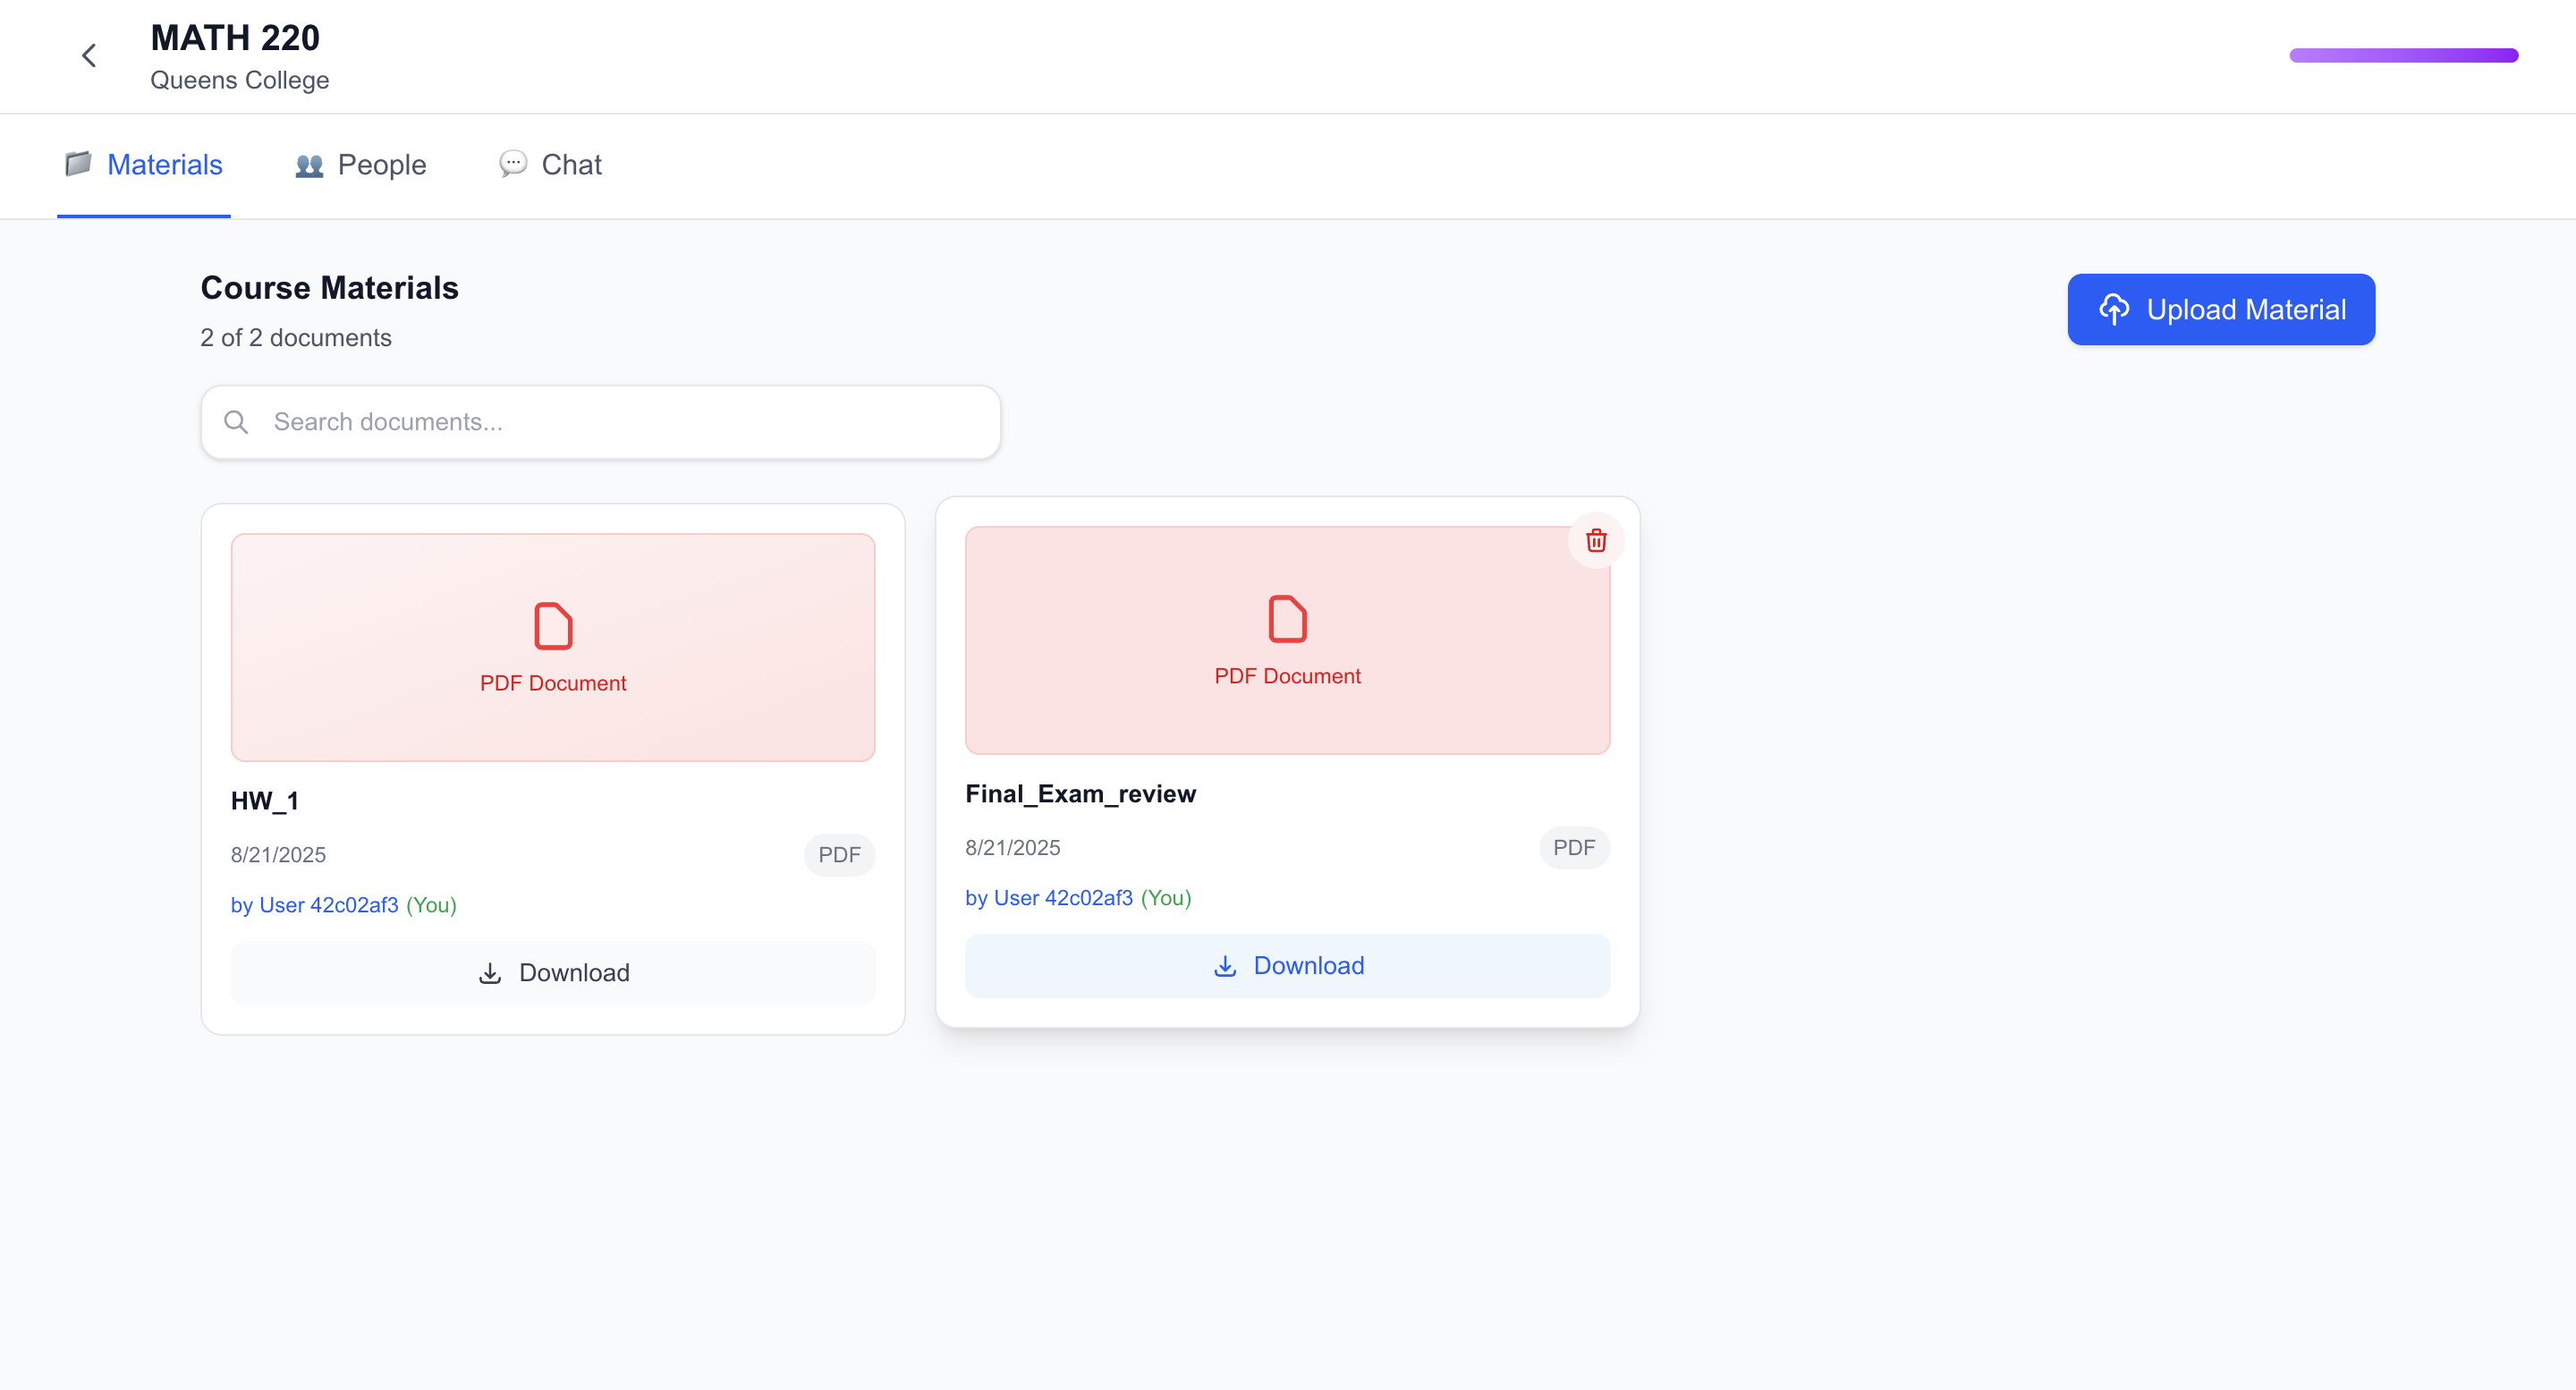The height and width of the screenshot is (1390, 2576).
Task: Click the Materials folder icon
Action: (x=78, y=164)
